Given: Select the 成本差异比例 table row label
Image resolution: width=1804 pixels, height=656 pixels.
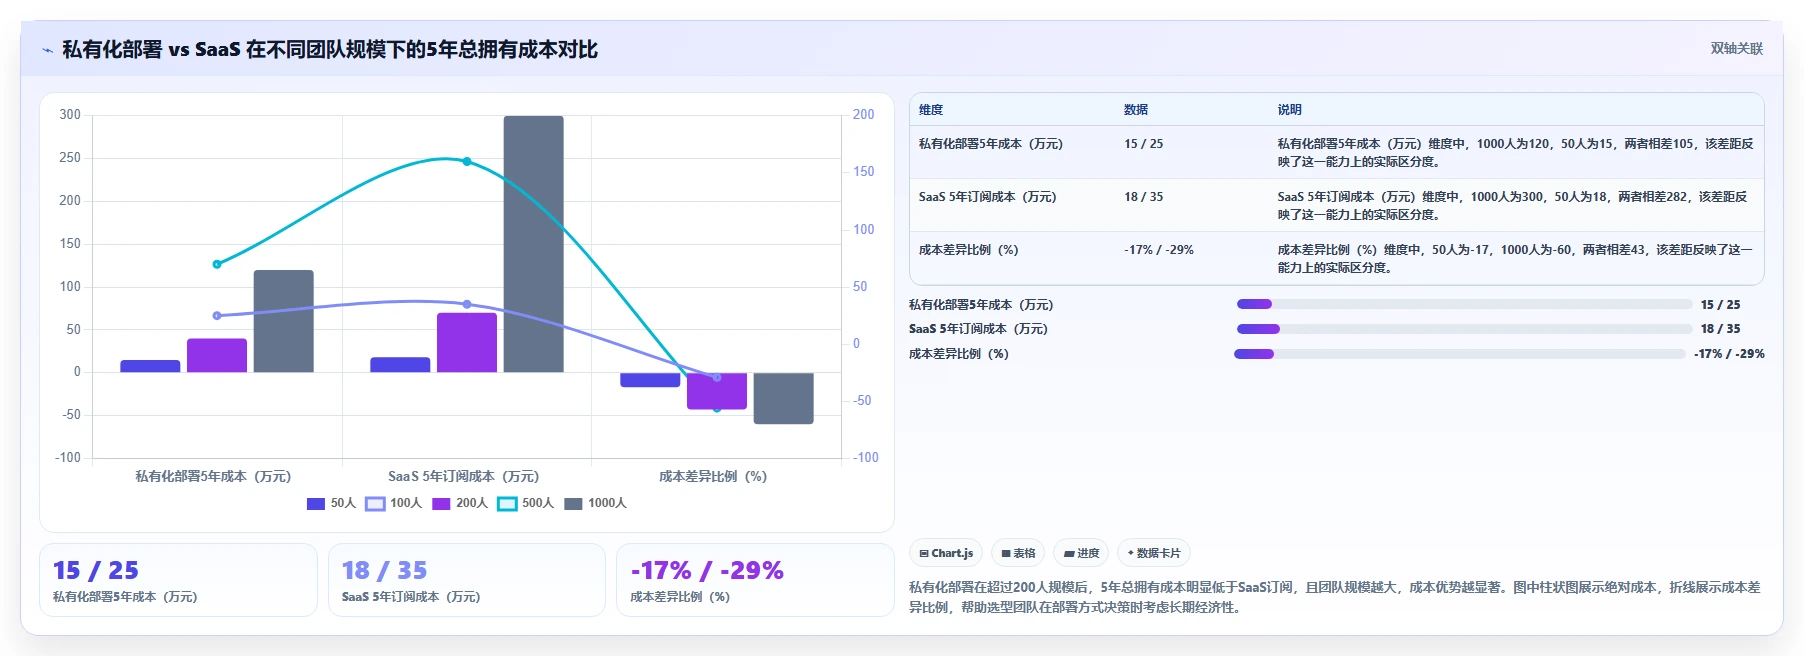Looking at the screenshot, I should pos(969,250).
